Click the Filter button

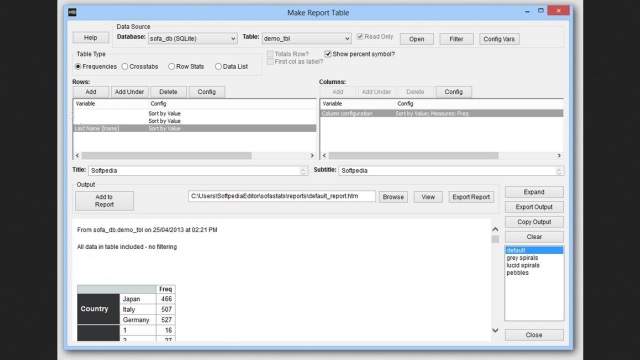pyautogui.click(x=456, y=39)
